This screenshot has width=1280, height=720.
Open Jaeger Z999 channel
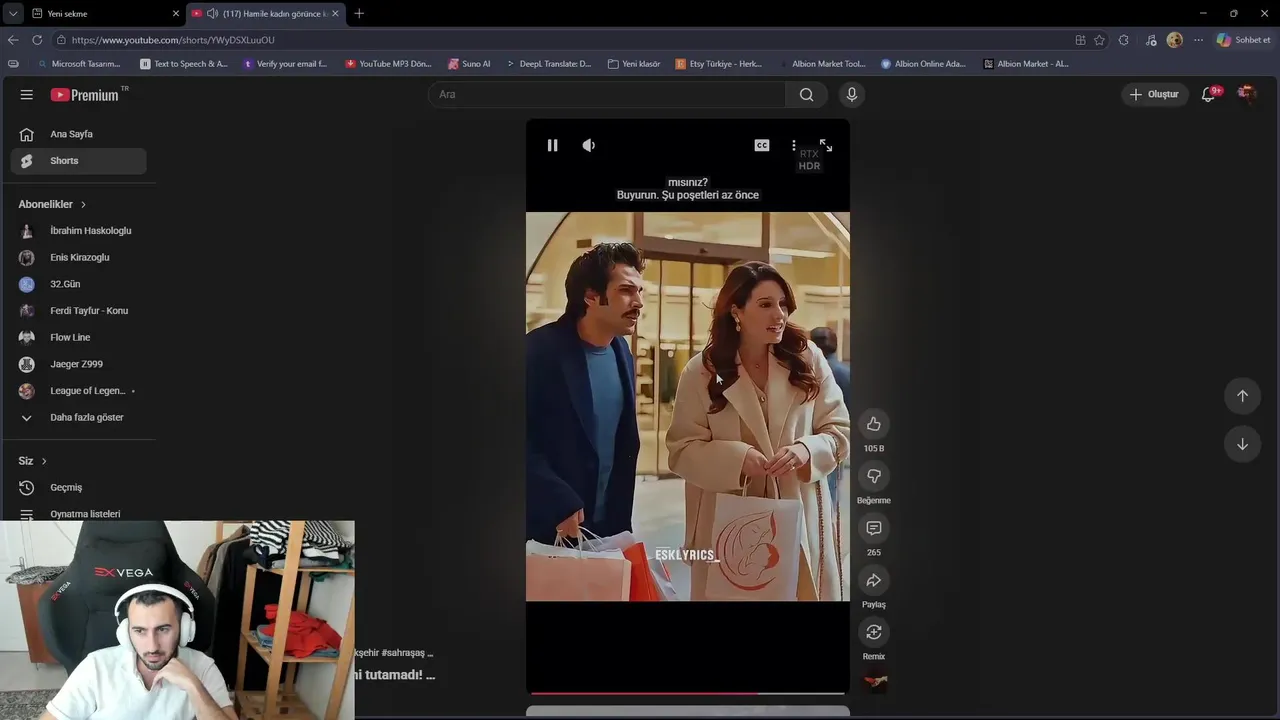[78, 364]
